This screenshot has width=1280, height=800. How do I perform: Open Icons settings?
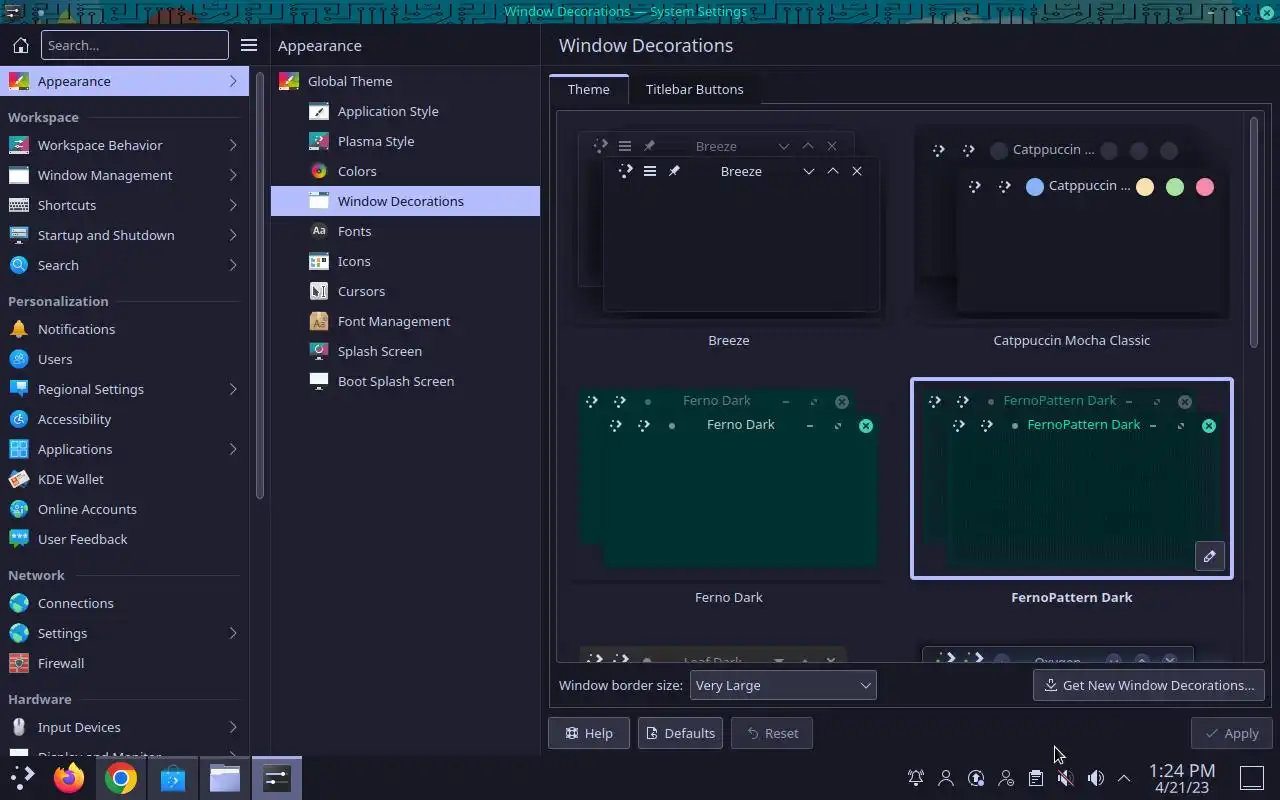405,261
